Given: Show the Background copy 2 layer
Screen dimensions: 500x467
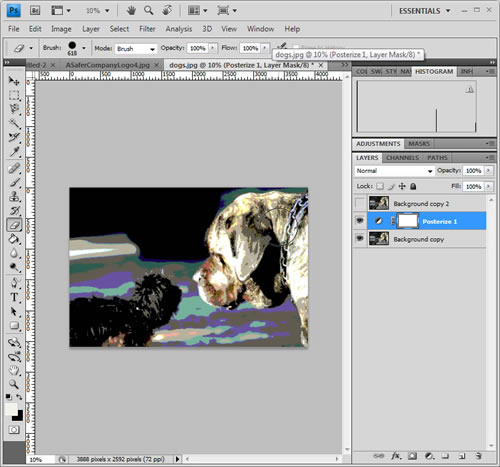Looking at the screenshot, I should pos(360,203).
